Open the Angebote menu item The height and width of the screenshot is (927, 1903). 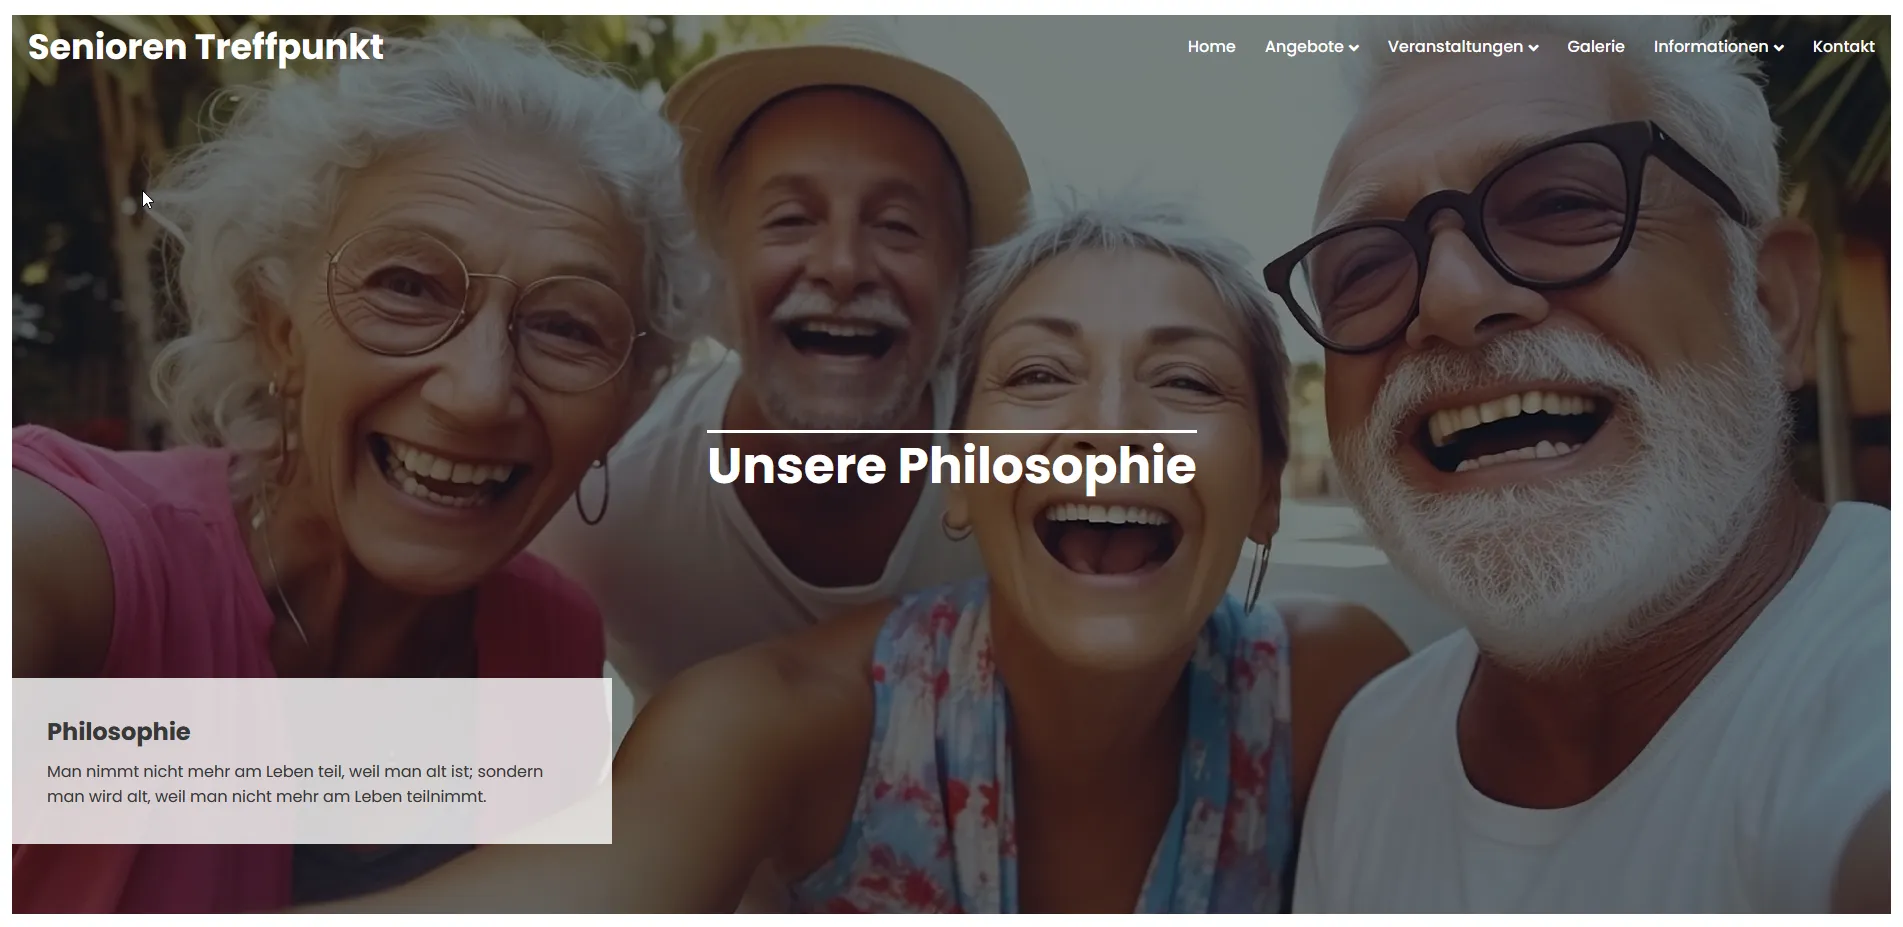coord(1304,47)
